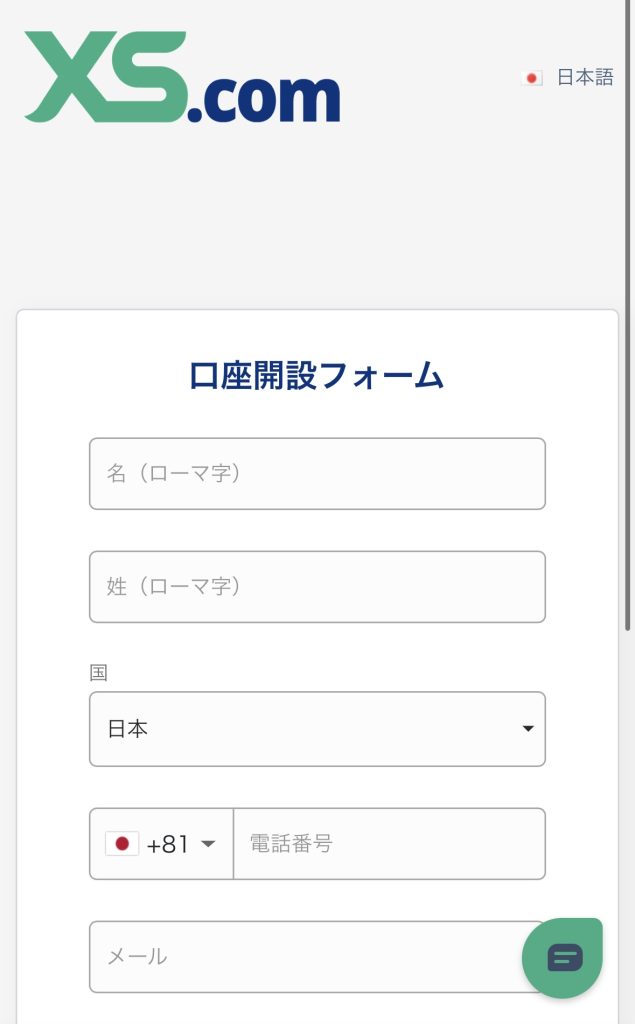Switch language via the 日本語 label
The height and width of the screenshot is (1024, 635).
pos(585,78)
